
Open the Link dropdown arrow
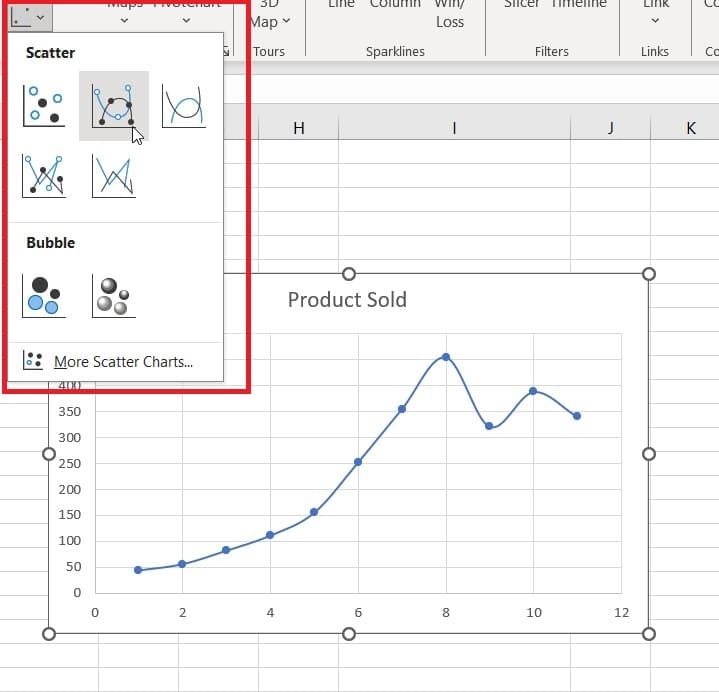(655, 21)
